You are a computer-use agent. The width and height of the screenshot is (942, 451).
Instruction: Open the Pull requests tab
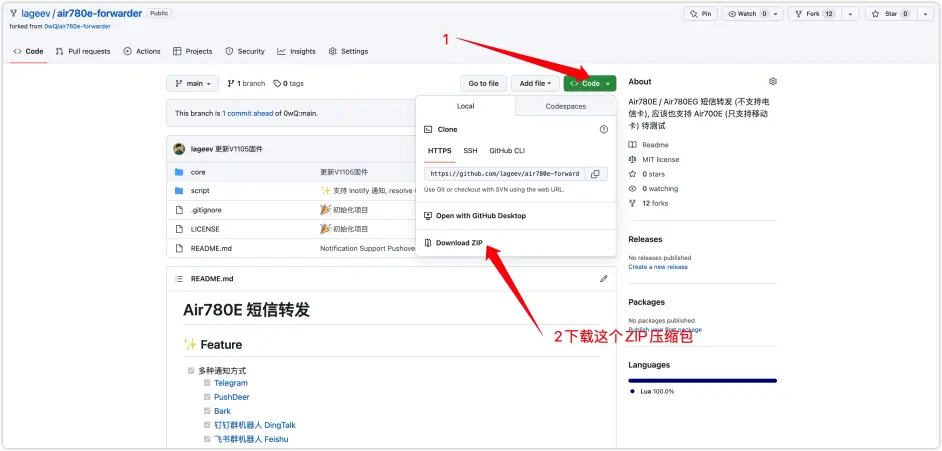pos(83,51)
